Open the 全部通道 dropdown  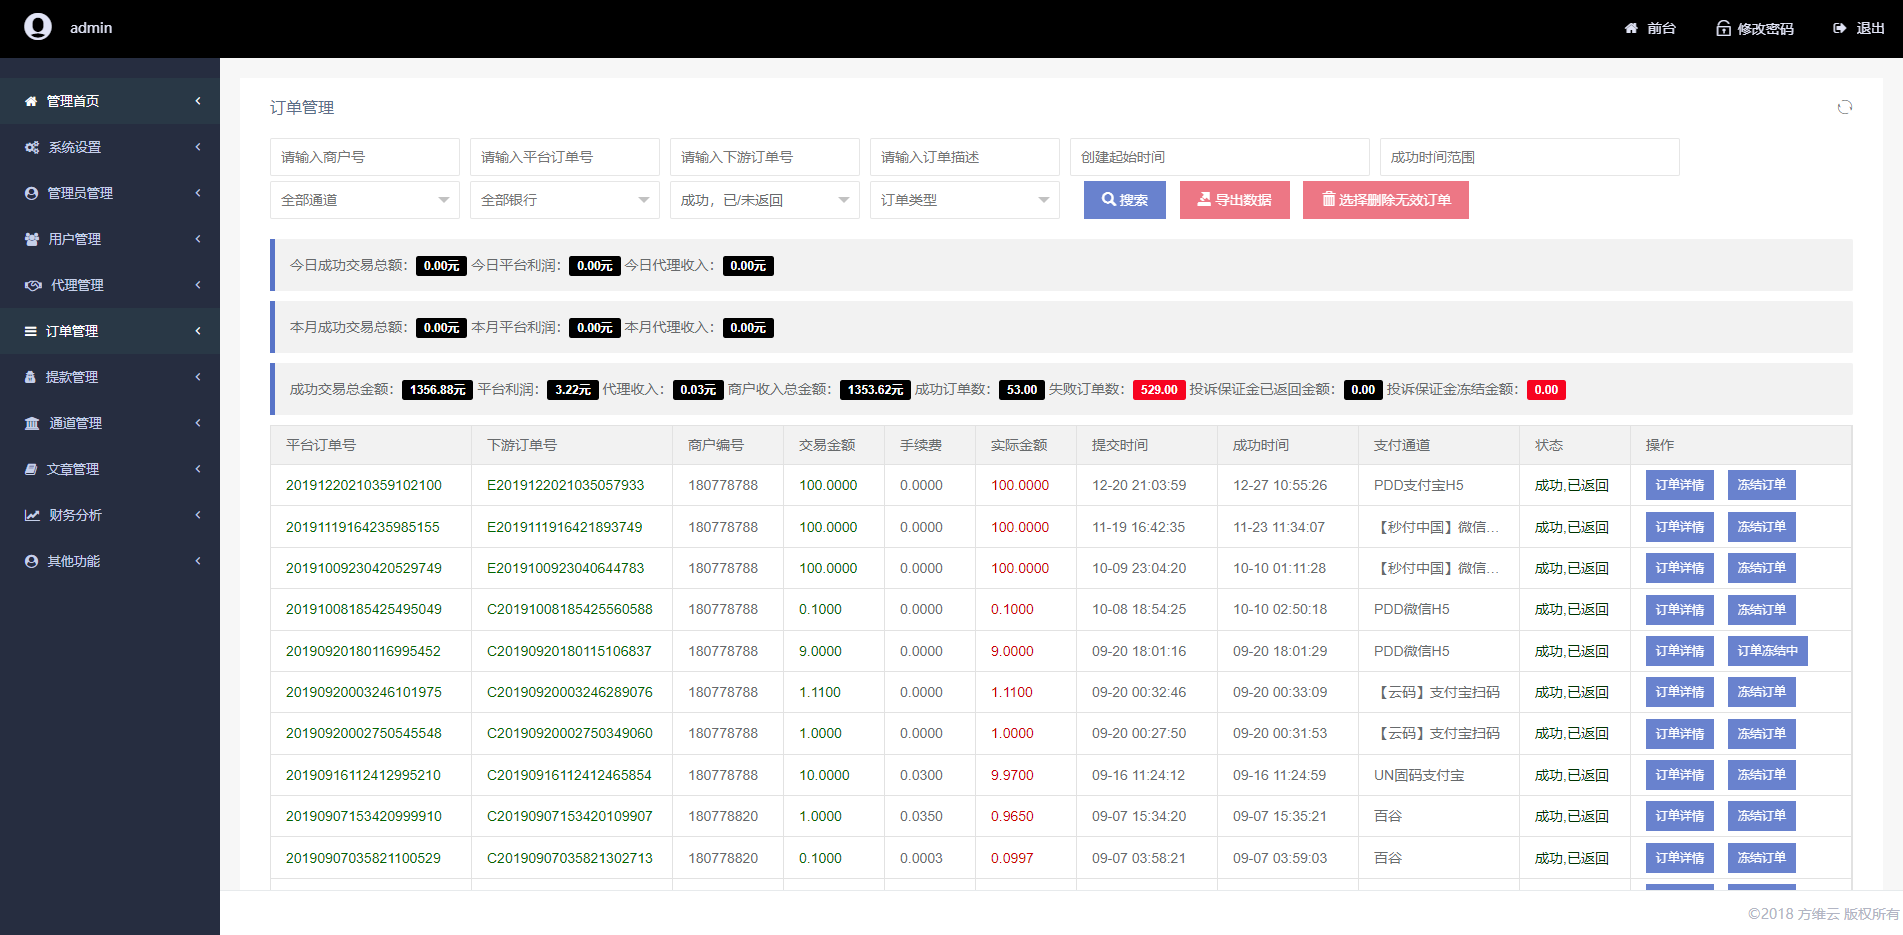pos(364,200)
